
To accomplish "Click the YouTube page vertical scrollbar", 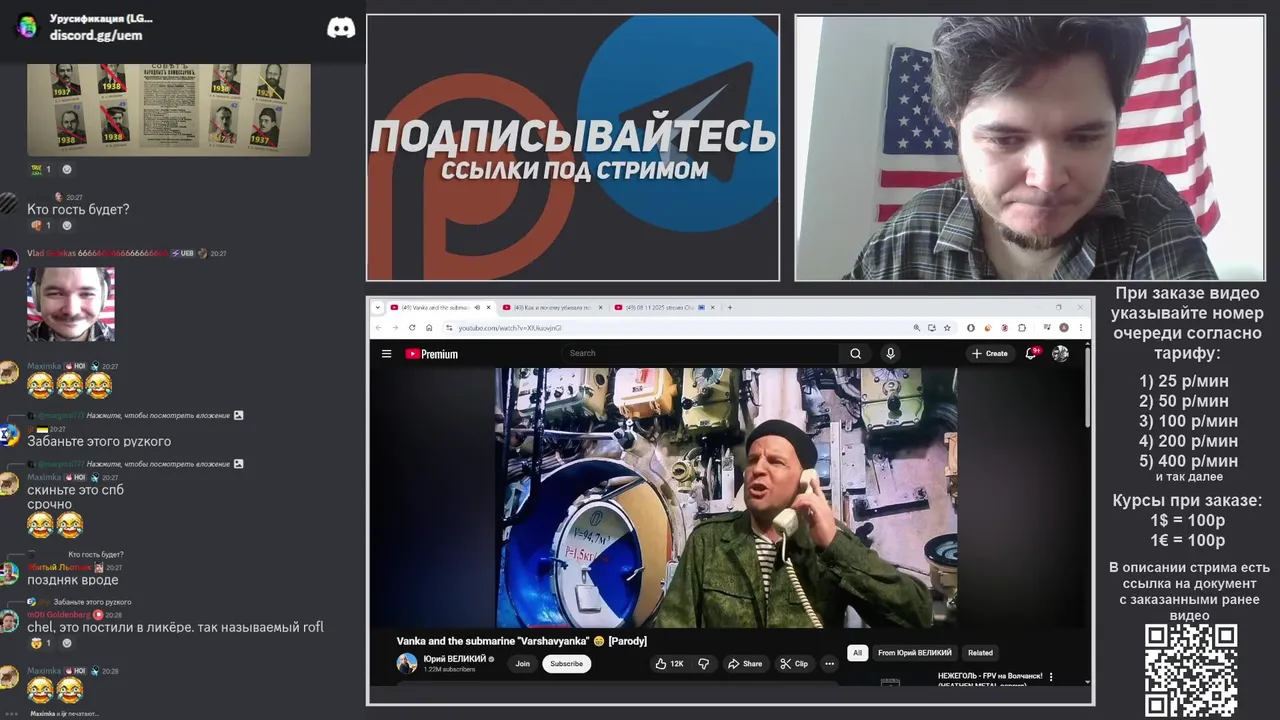I will coord(1088,390).
